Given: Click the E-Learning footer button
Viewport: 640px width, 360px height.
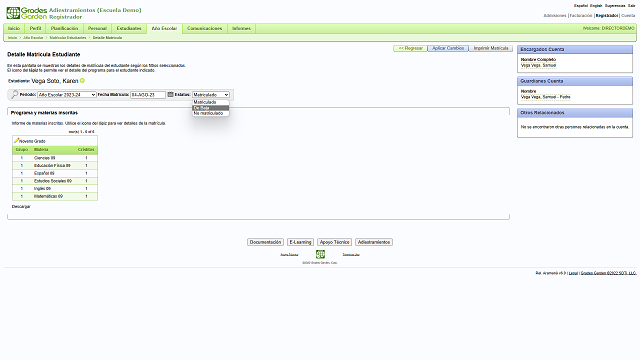Looking at the screenshot, I should 300,242.
